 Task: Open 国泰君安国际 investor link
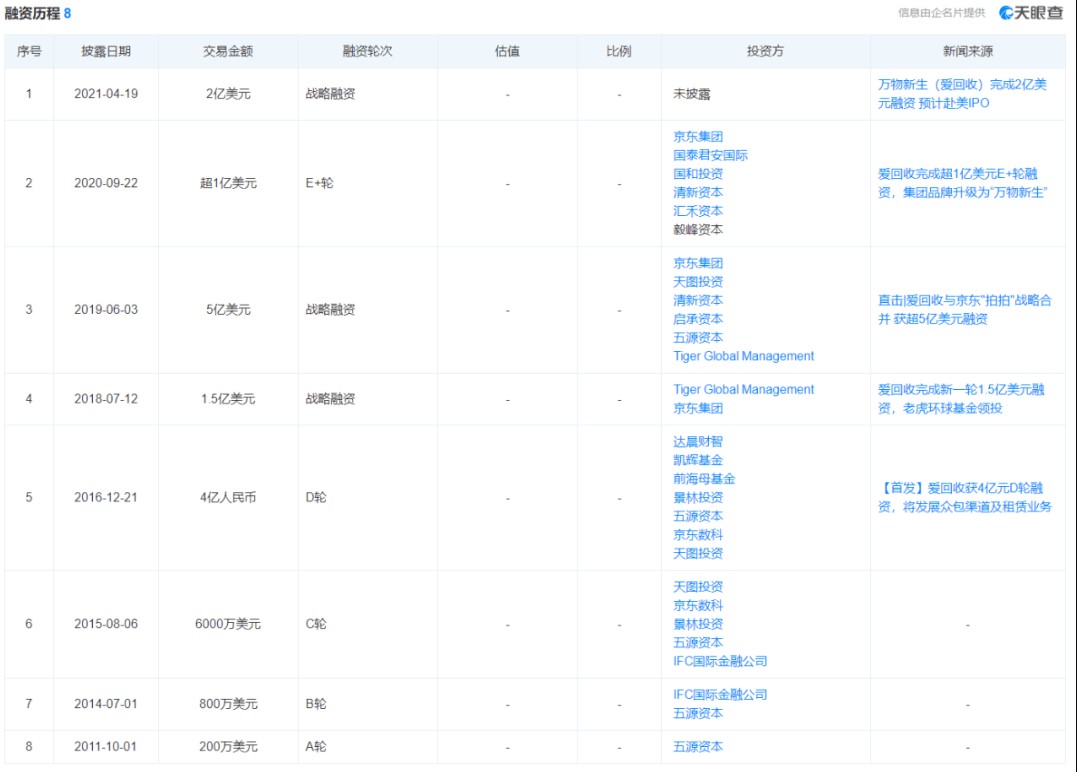(x=710, y=155)
